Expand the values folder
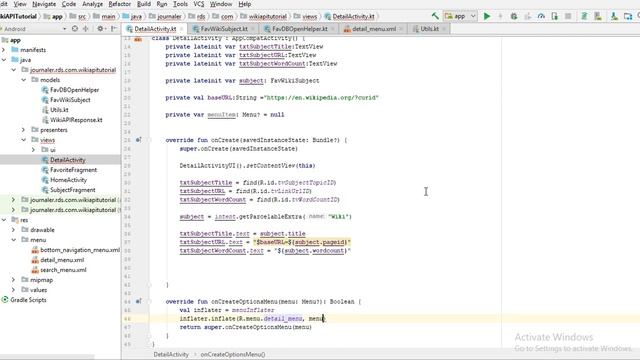640x360 pixels. point(13,290)
